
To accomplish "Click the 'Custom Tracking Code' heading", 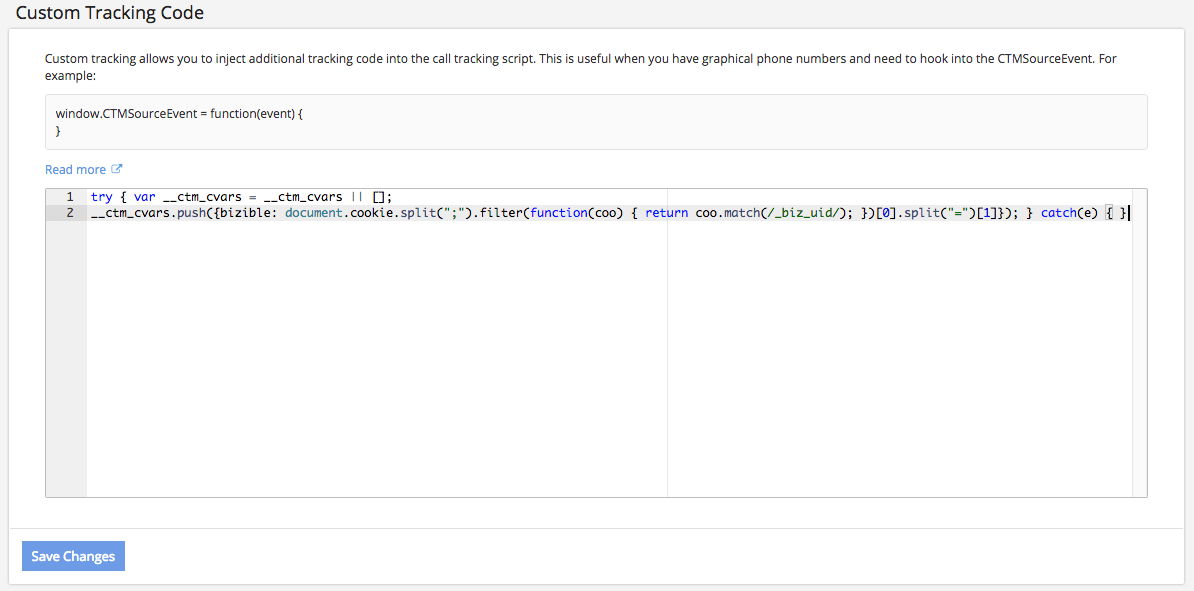I will pos(110,13).
